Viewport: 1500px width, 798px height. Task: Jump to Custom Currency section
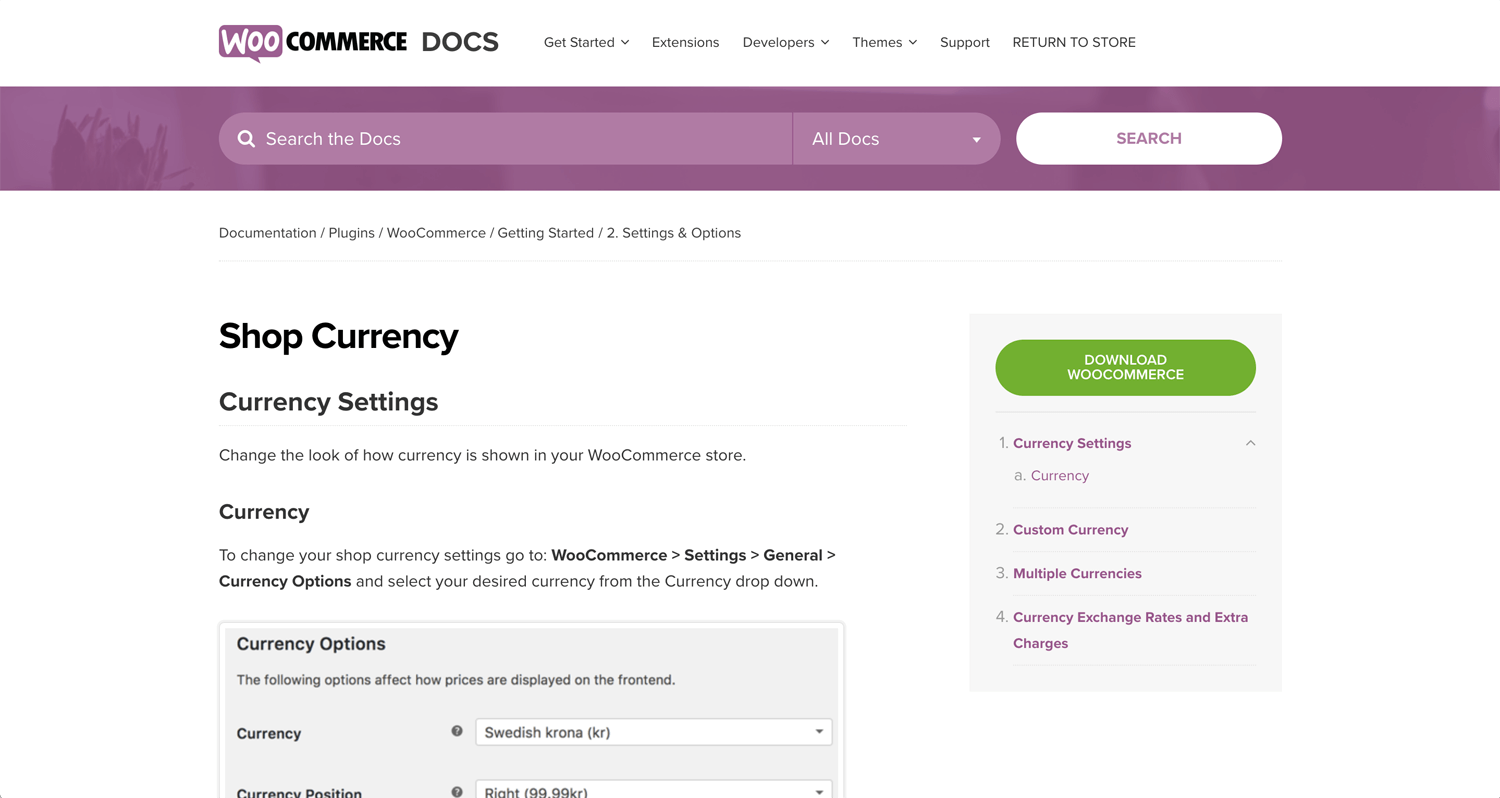pos(1070,530)
